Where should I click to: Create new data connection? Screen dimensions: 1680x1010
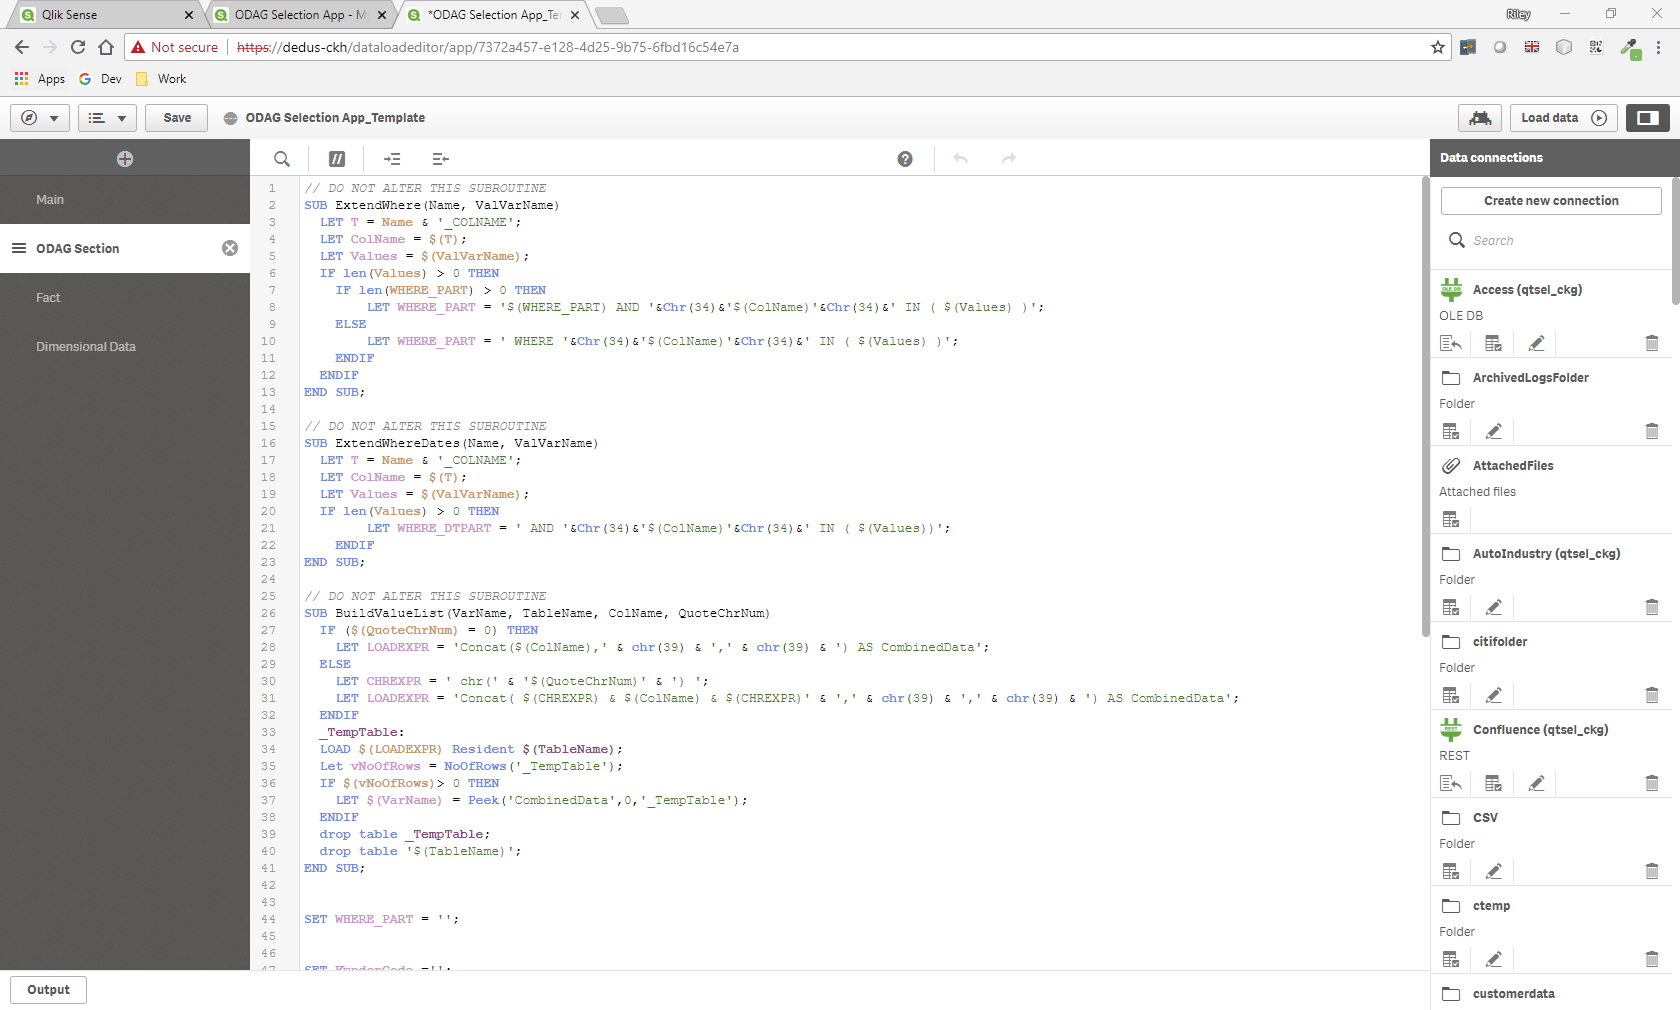1551,201
